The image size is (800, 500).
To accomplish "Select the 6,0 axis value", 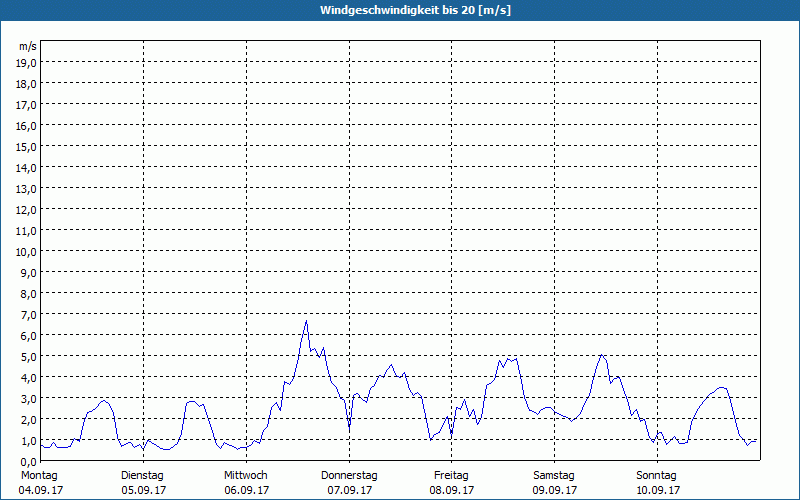I will [30, 336].
